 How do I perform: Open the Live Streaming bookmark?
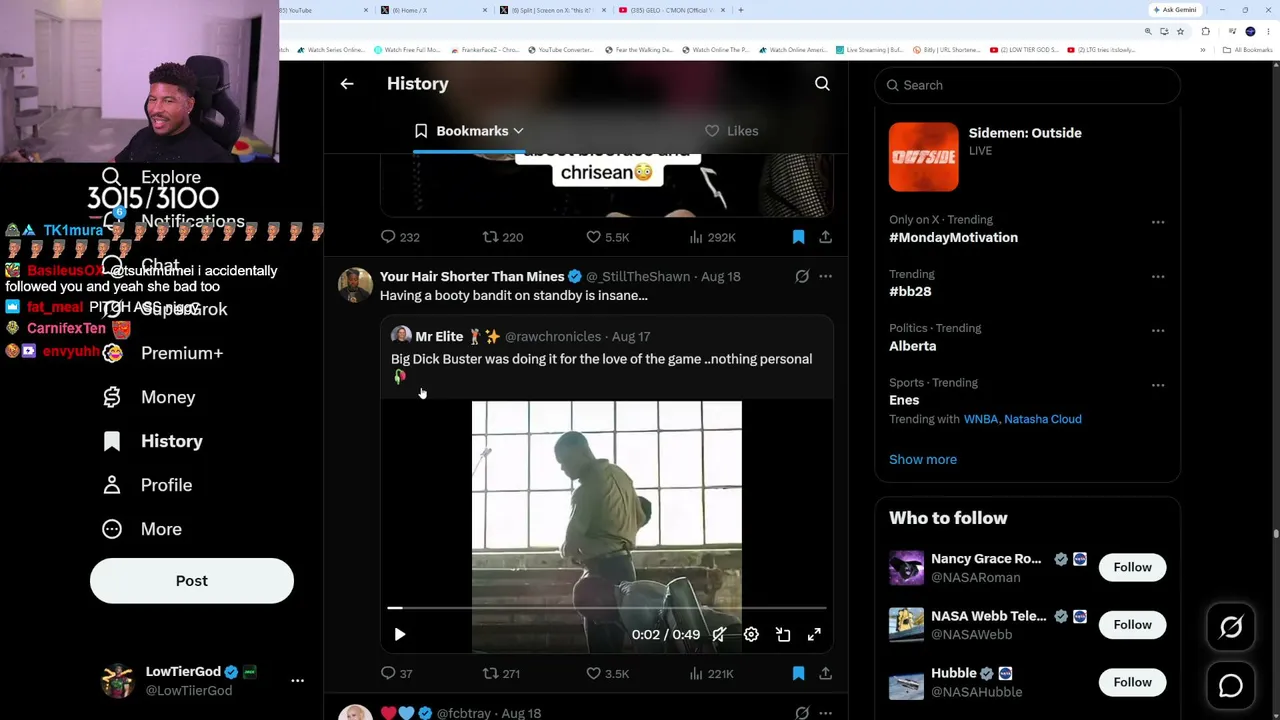click(869, 50)
